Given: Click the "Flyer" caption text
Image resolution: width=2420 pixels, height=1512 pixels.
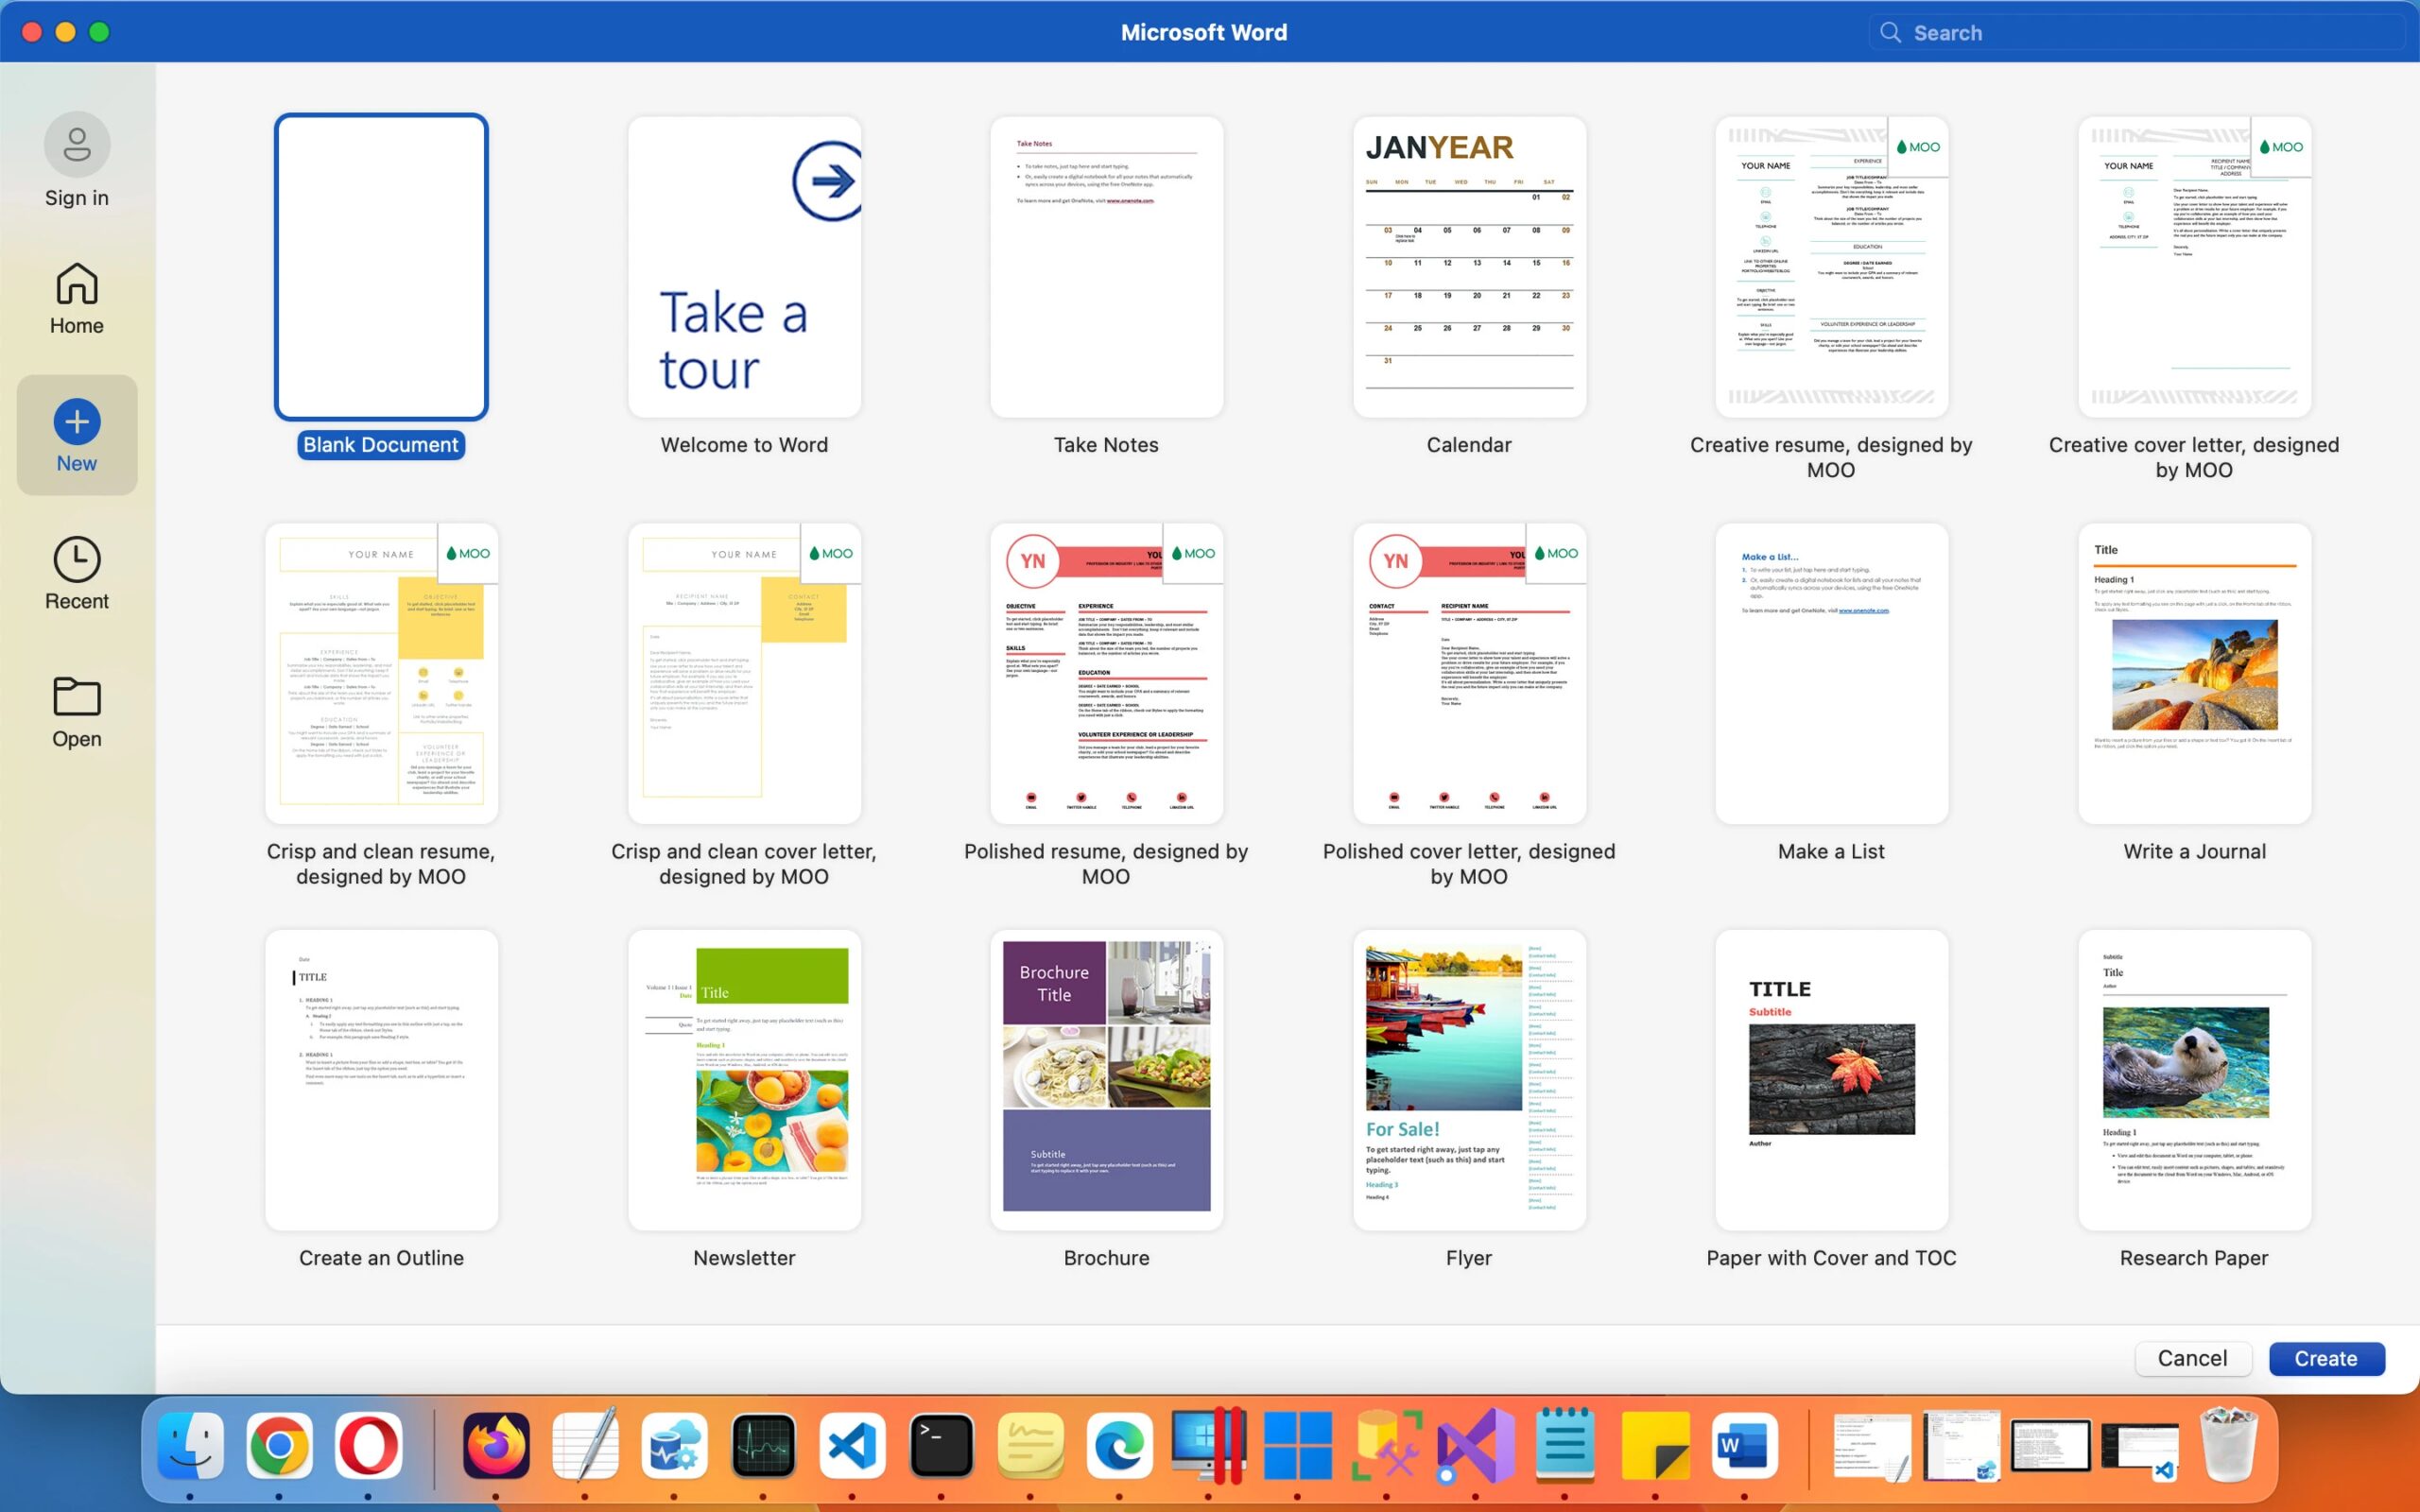Looking at the screenshot, I should [1469, 1258].
